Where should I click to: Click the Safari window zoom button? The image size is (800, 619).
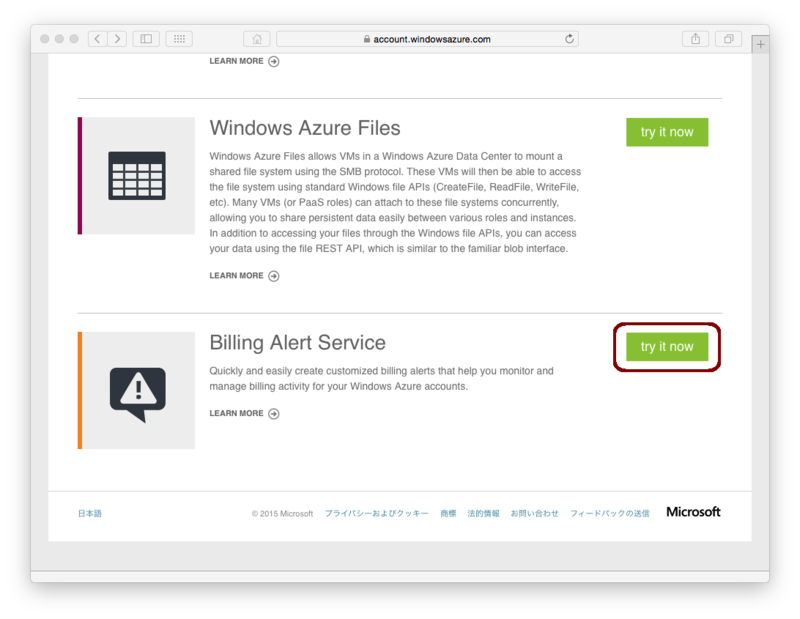tap(74, 39)
